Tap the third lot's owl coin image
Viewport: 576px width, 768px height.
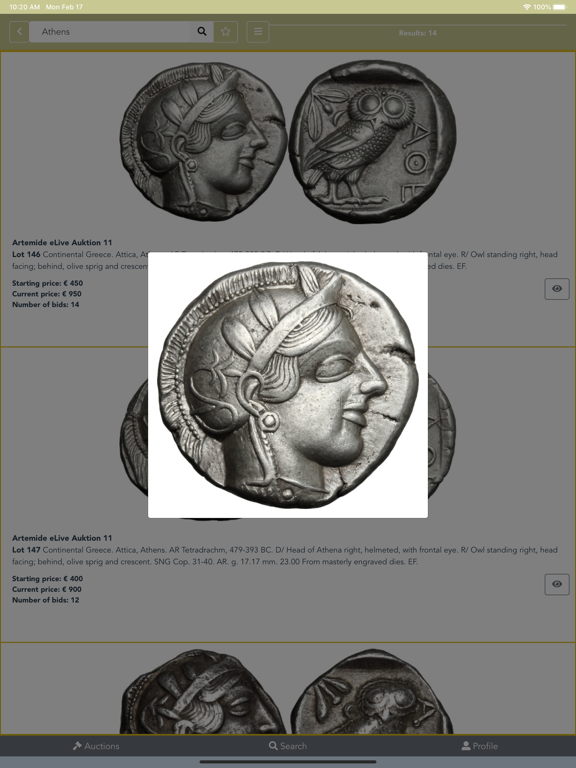click(x=372, y=692)
